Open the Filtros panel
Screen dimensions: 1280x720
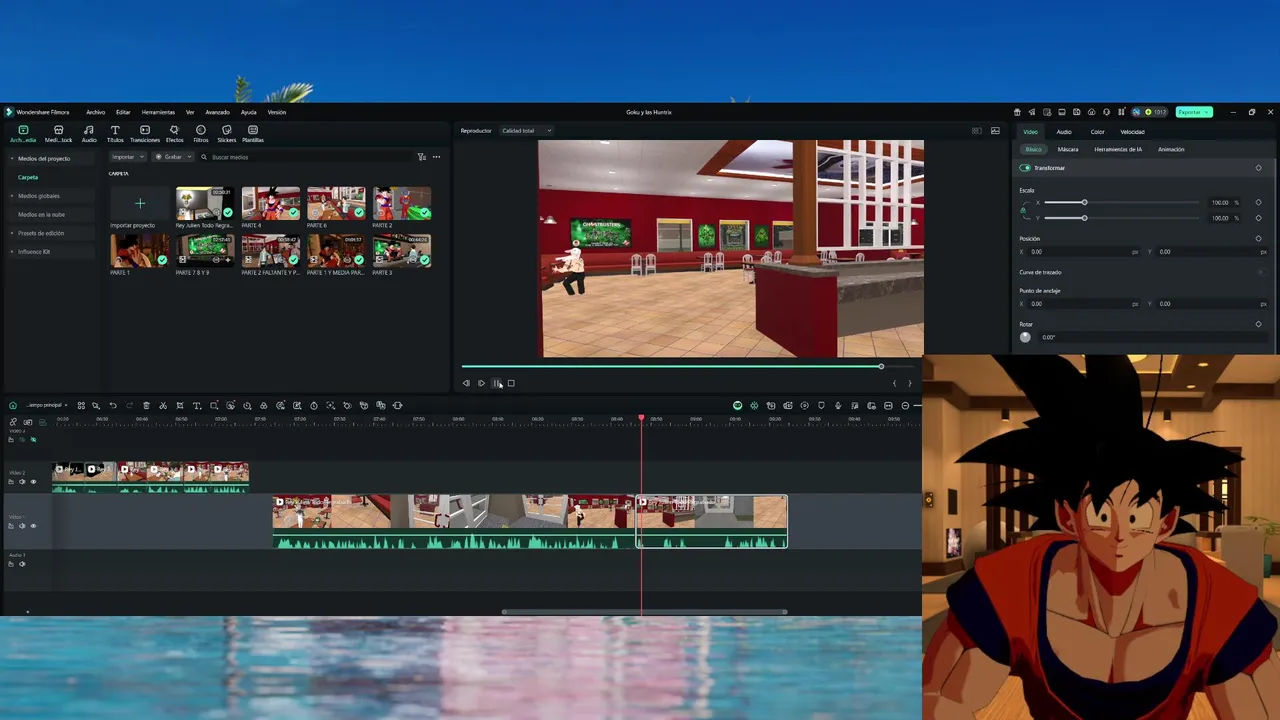[x=201, y=133]
